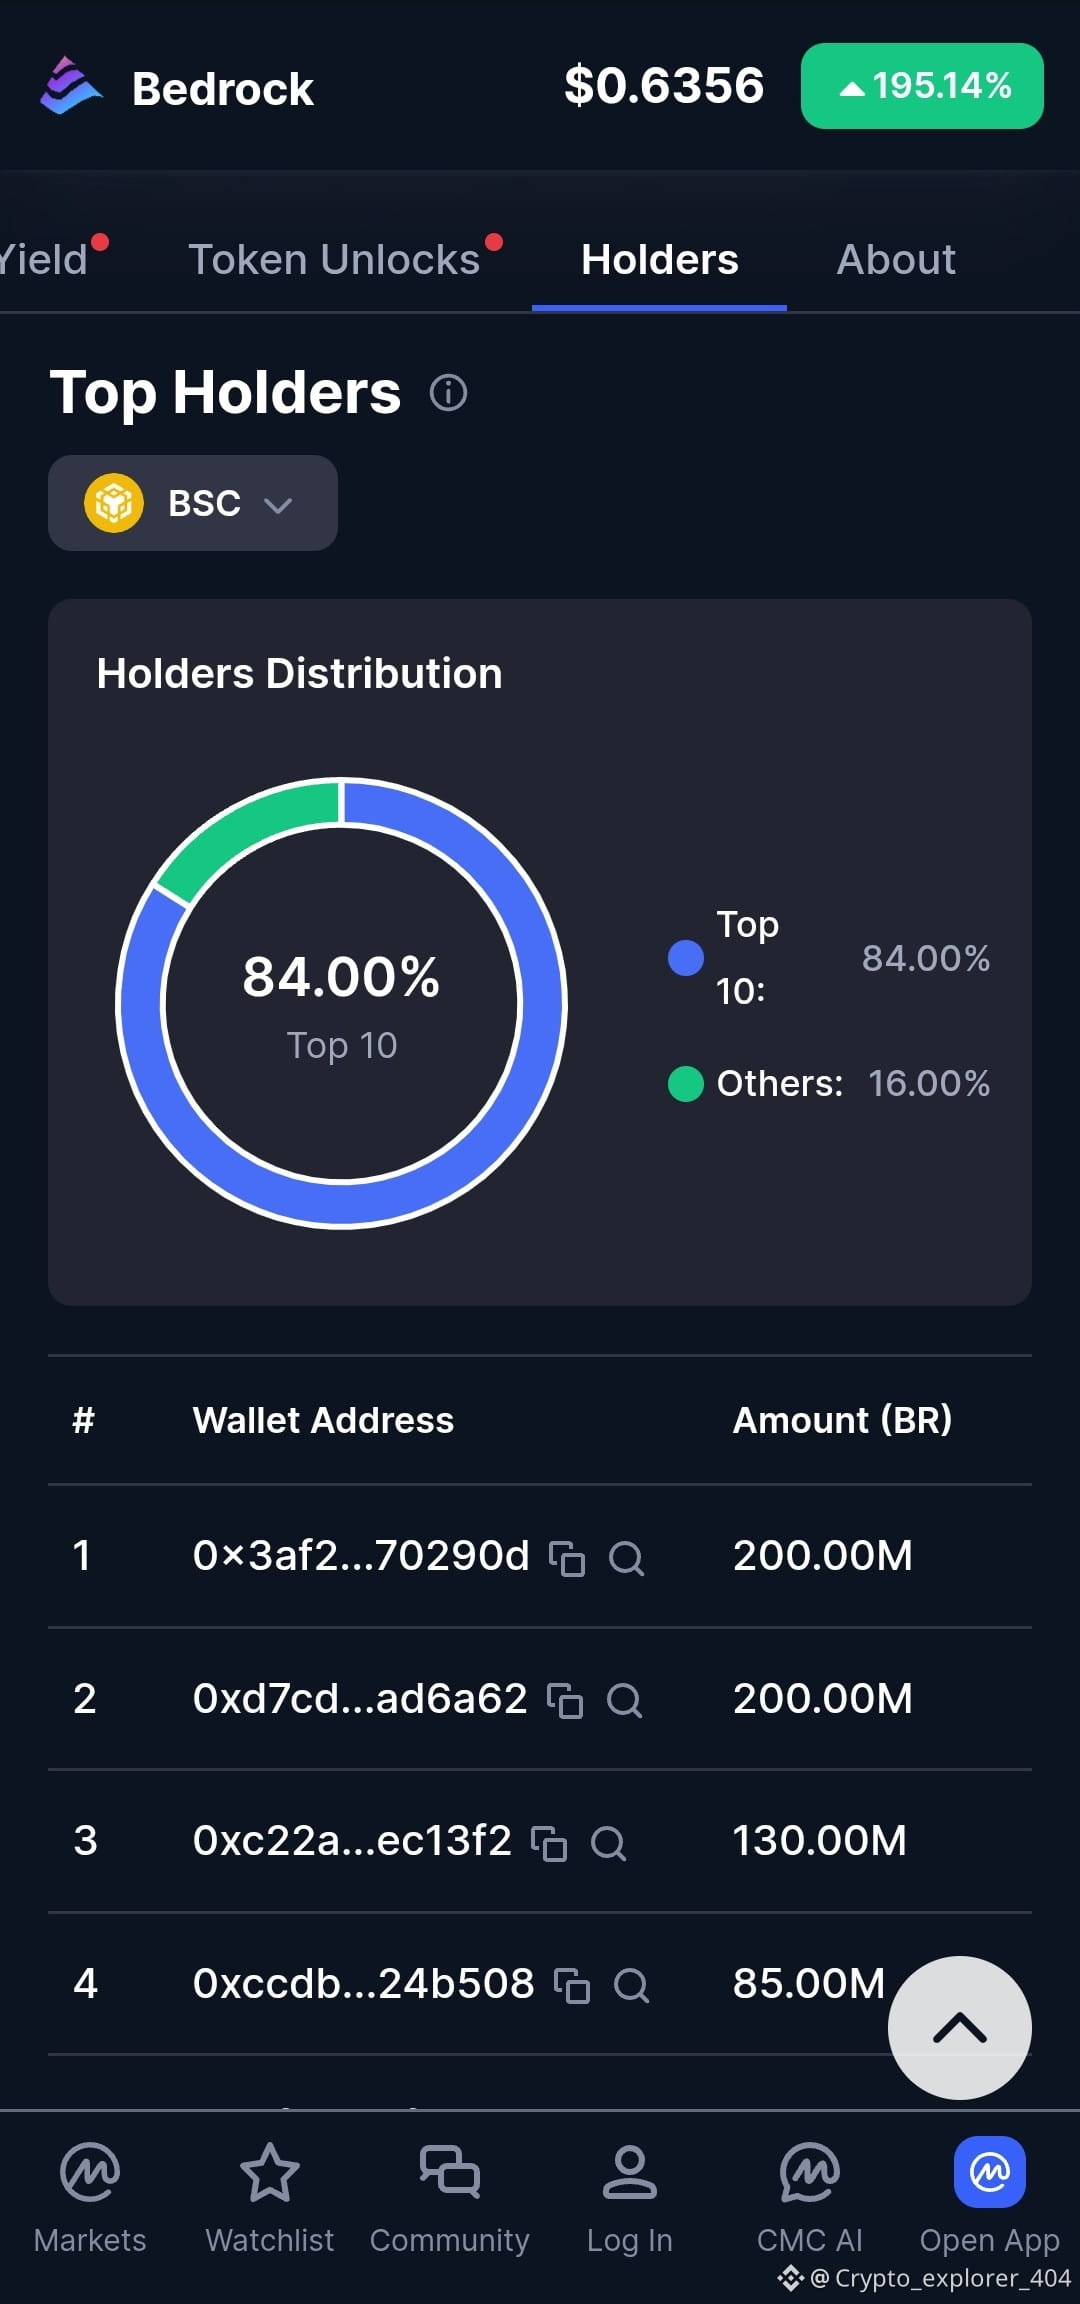The image size is (1080, 2304).
Task: Open the CMC AI chat icon
Action: click(810, 2173)
